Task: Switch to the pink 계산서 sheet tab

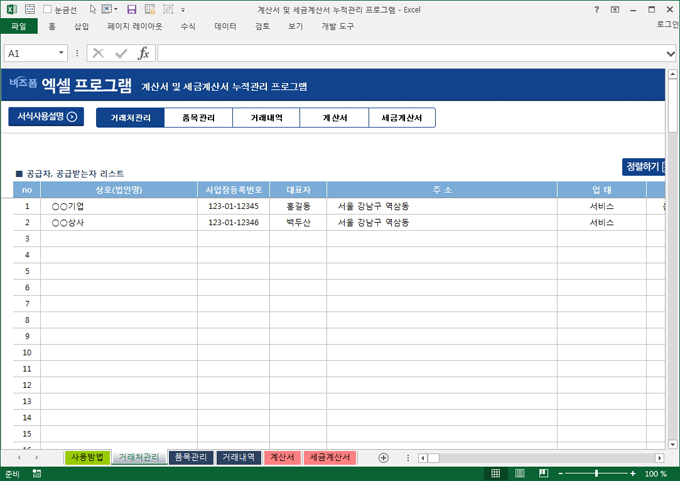Action: 282,457
